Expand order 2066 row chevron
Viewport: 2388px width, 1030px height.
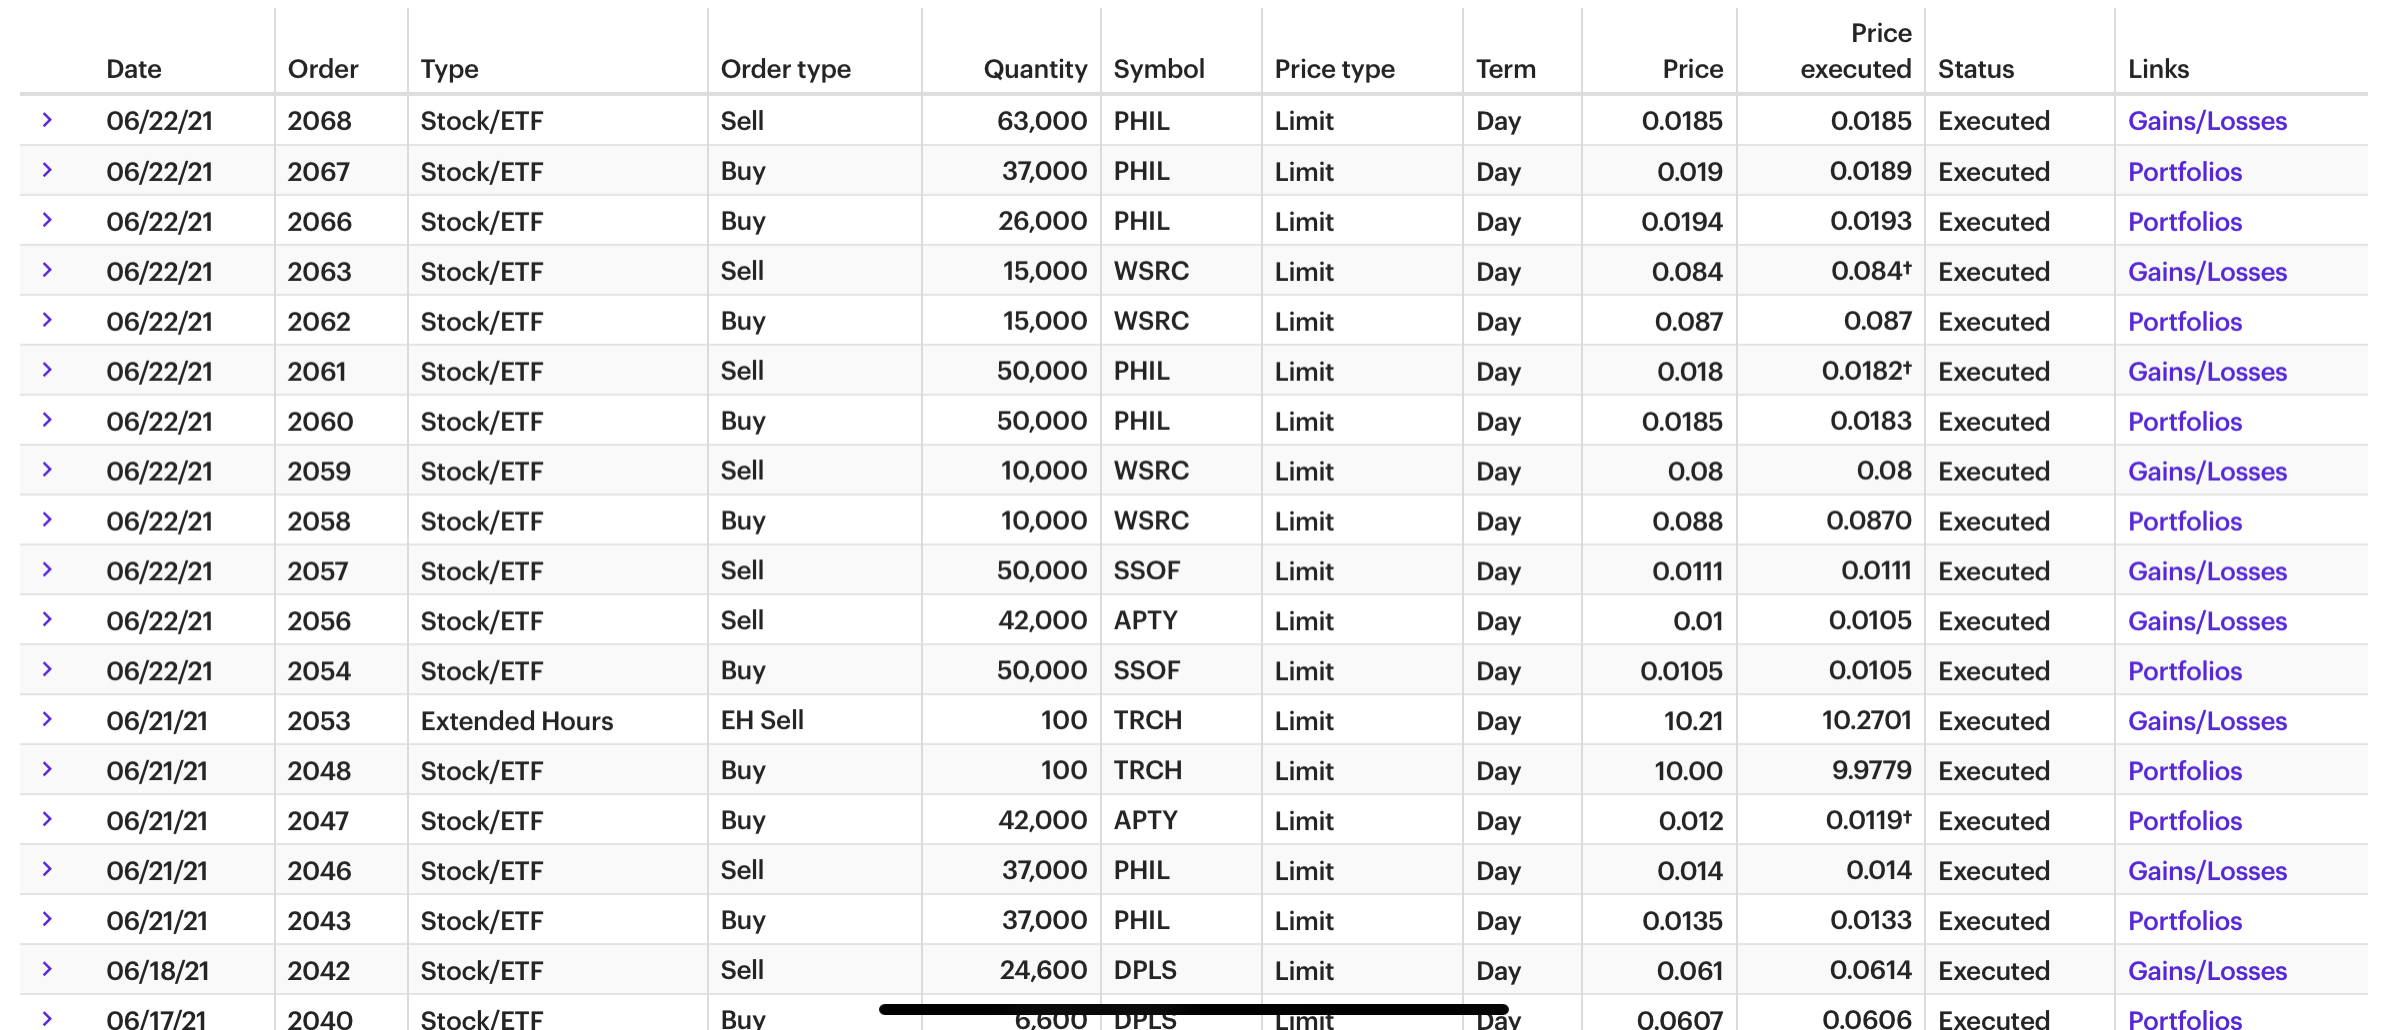[47, 220]
